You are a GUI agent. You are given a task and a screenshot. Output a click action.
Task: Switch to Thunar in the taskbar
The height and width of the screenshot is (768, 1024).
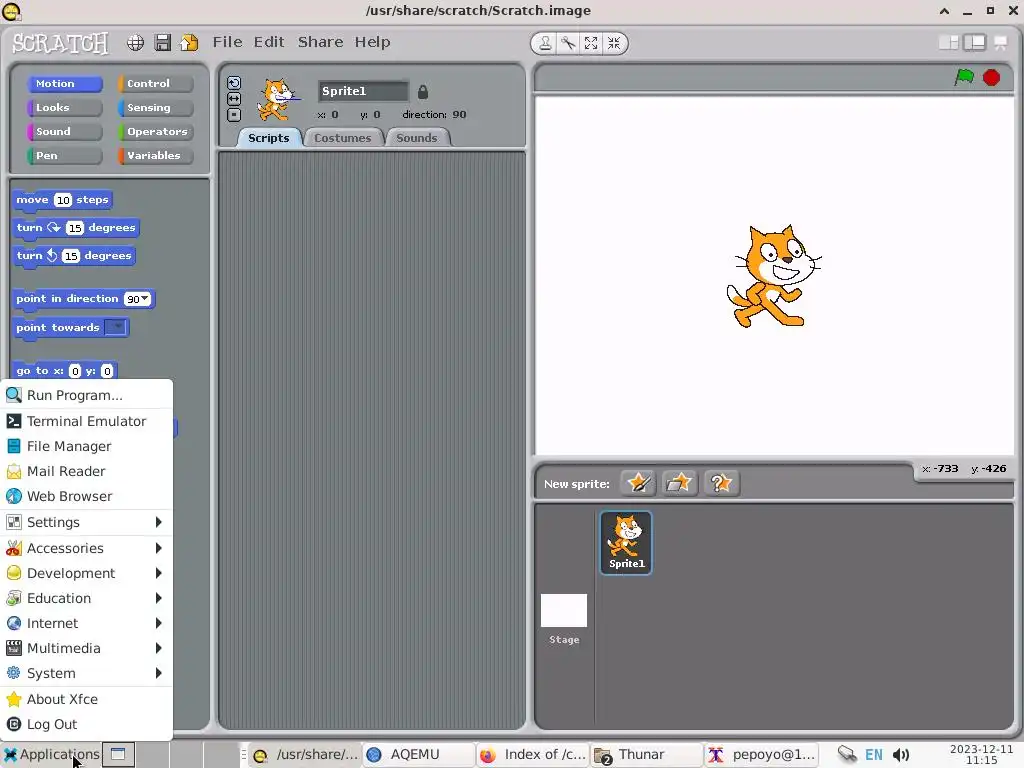click(647, 754)
